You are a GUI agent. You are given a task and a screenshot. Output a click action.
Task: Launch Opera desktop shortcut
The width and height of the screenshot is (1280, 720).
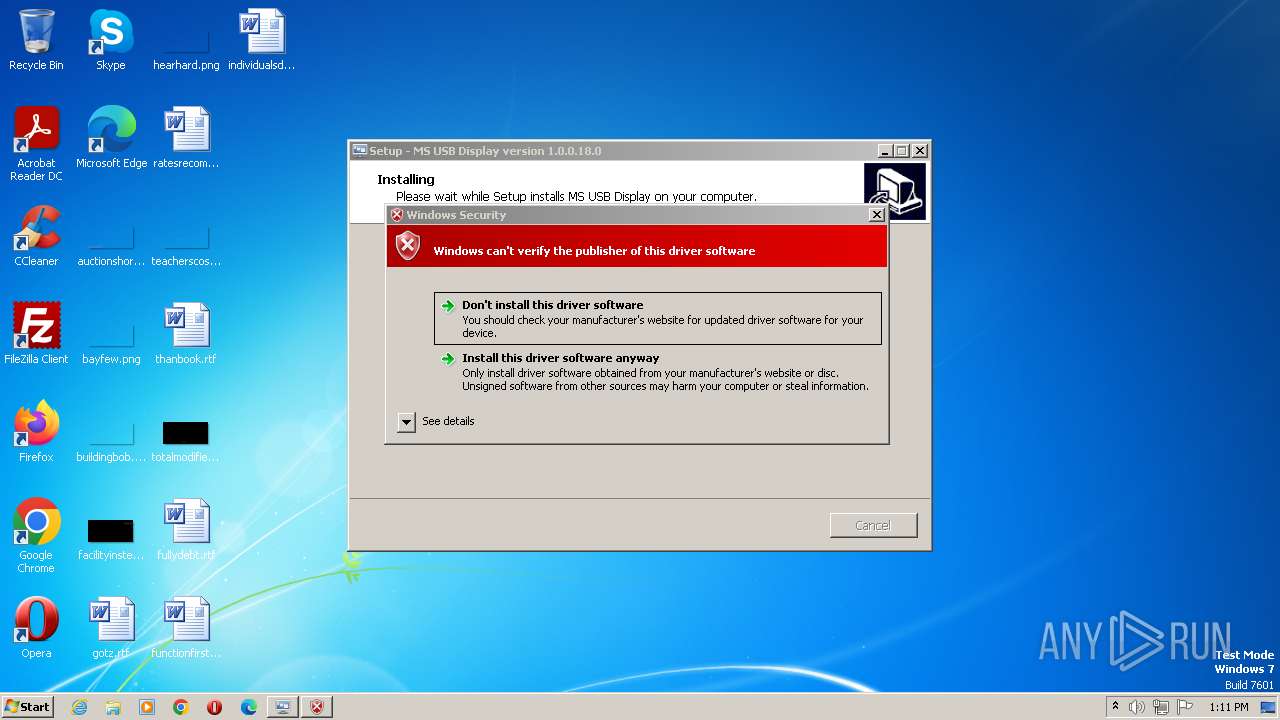tap(36, 628)
